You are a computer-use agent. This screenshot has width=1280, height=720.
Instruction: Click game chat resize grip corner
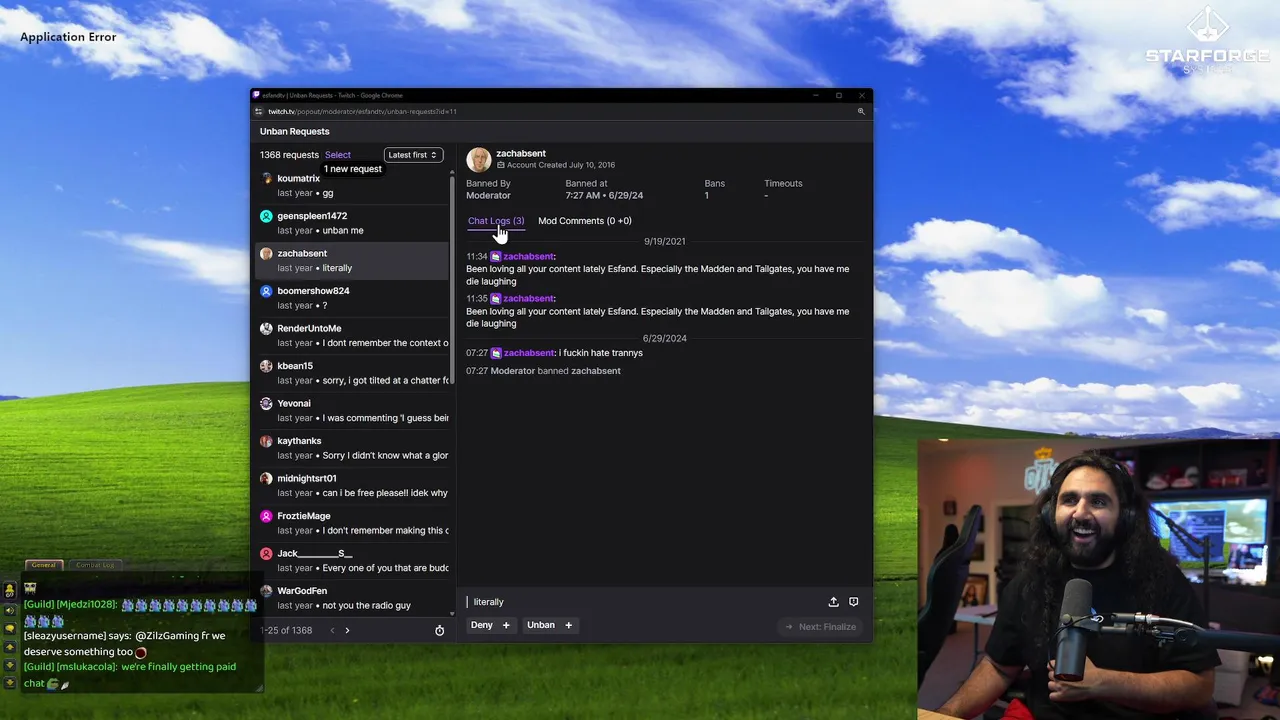(x=259, y=687)
